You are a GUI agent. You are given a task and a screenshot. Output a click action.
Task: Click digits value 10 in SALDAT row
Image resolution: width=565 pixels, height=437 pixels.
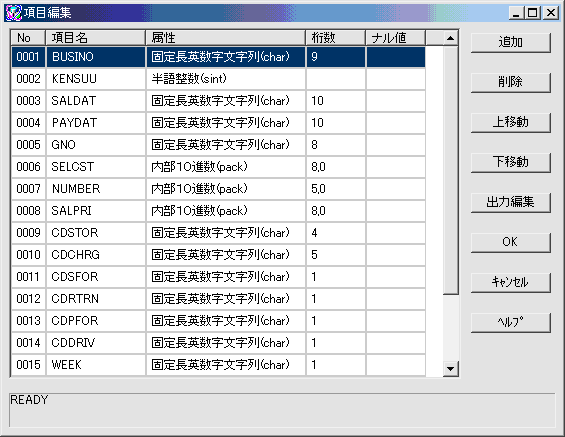336,101
